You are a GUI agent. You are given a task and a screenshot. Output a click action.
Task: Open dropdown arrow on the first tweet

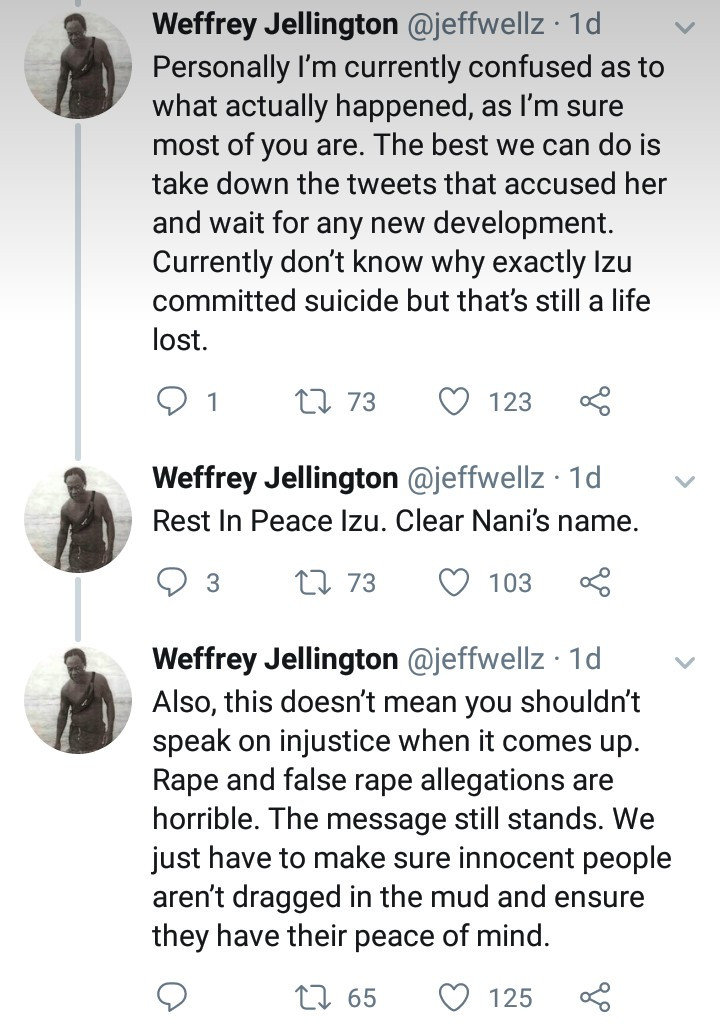point(685,28)
